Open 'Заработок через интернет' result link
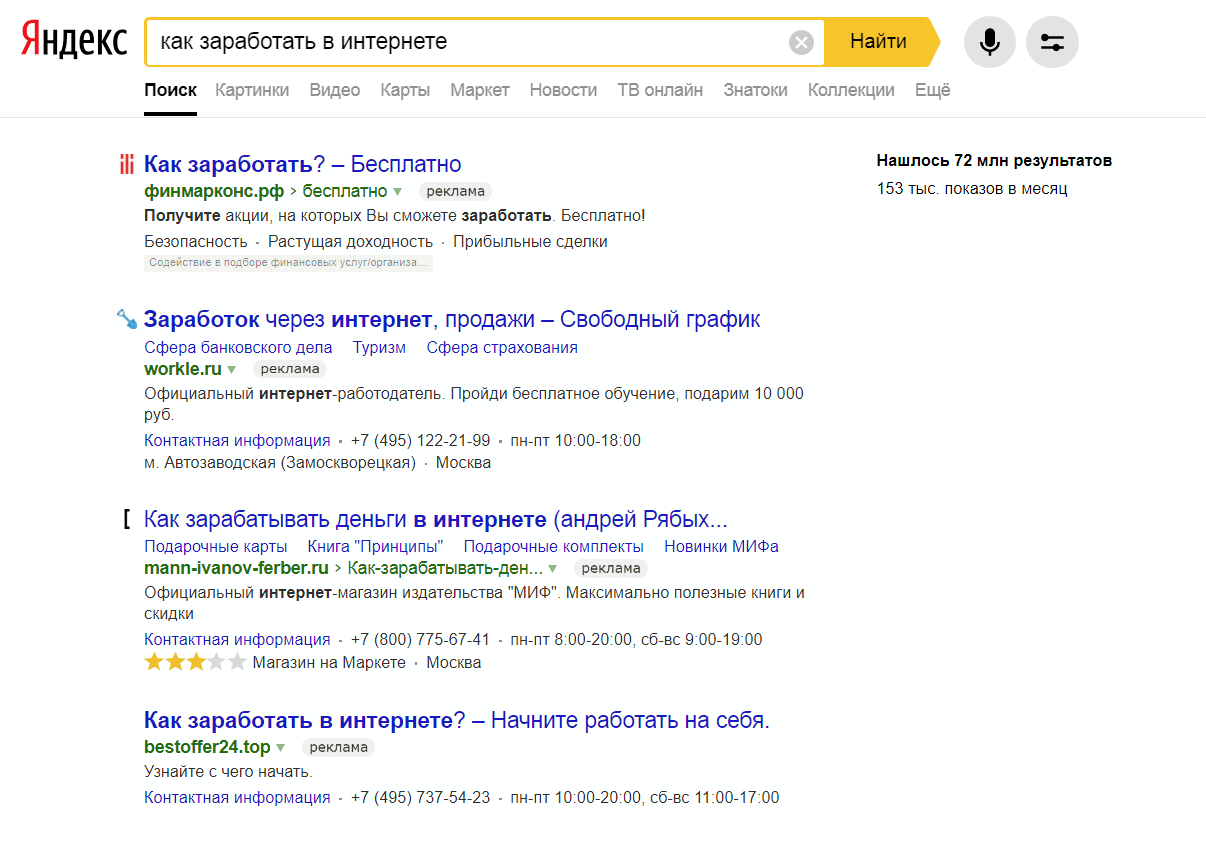This screenshot has width=1206, height=843. click(x=452, y=319)
